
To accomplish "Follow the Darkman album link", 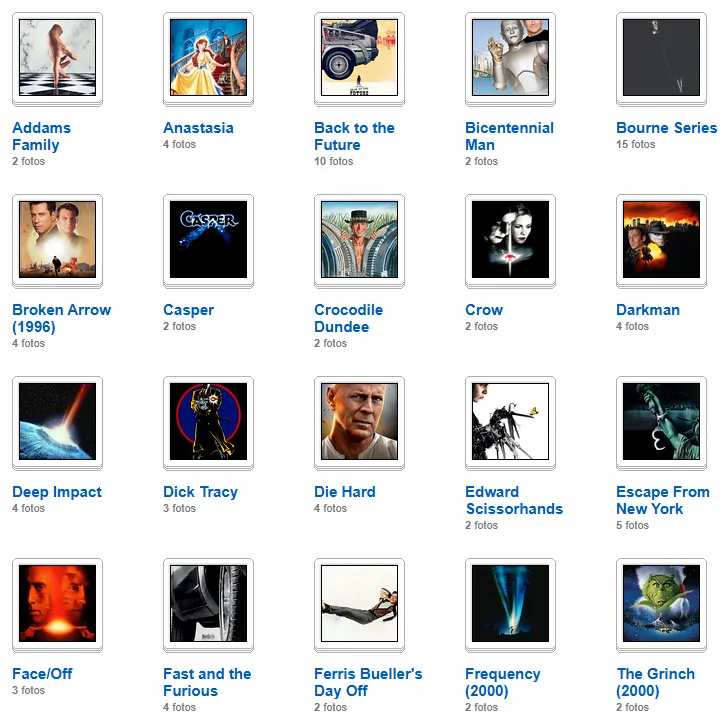I will tap(648, 310).
